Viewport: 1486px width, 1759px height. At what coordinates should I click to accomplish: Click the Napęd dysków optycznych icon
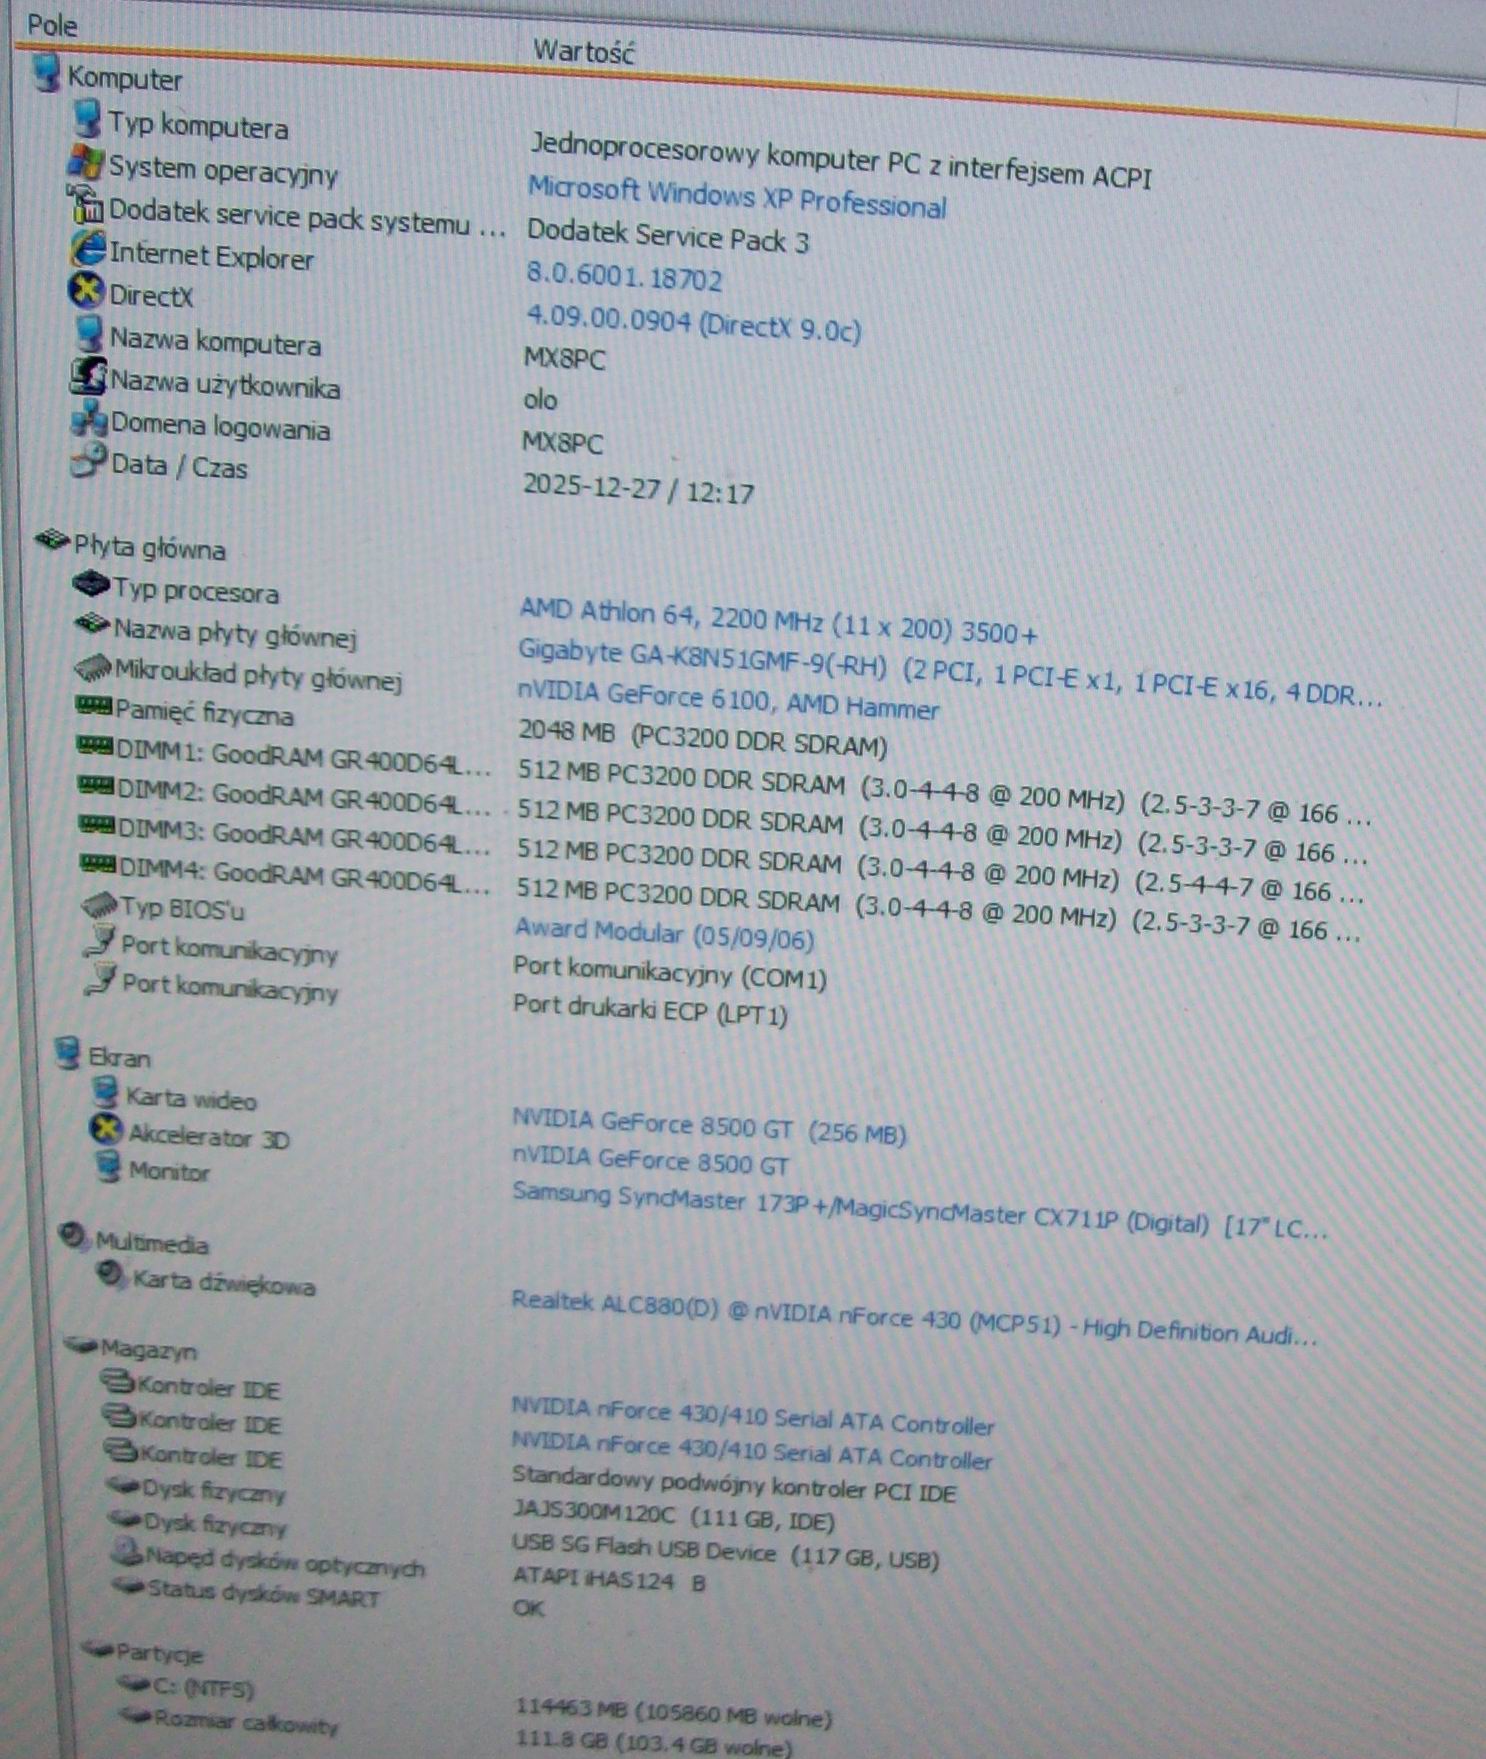127,1553
